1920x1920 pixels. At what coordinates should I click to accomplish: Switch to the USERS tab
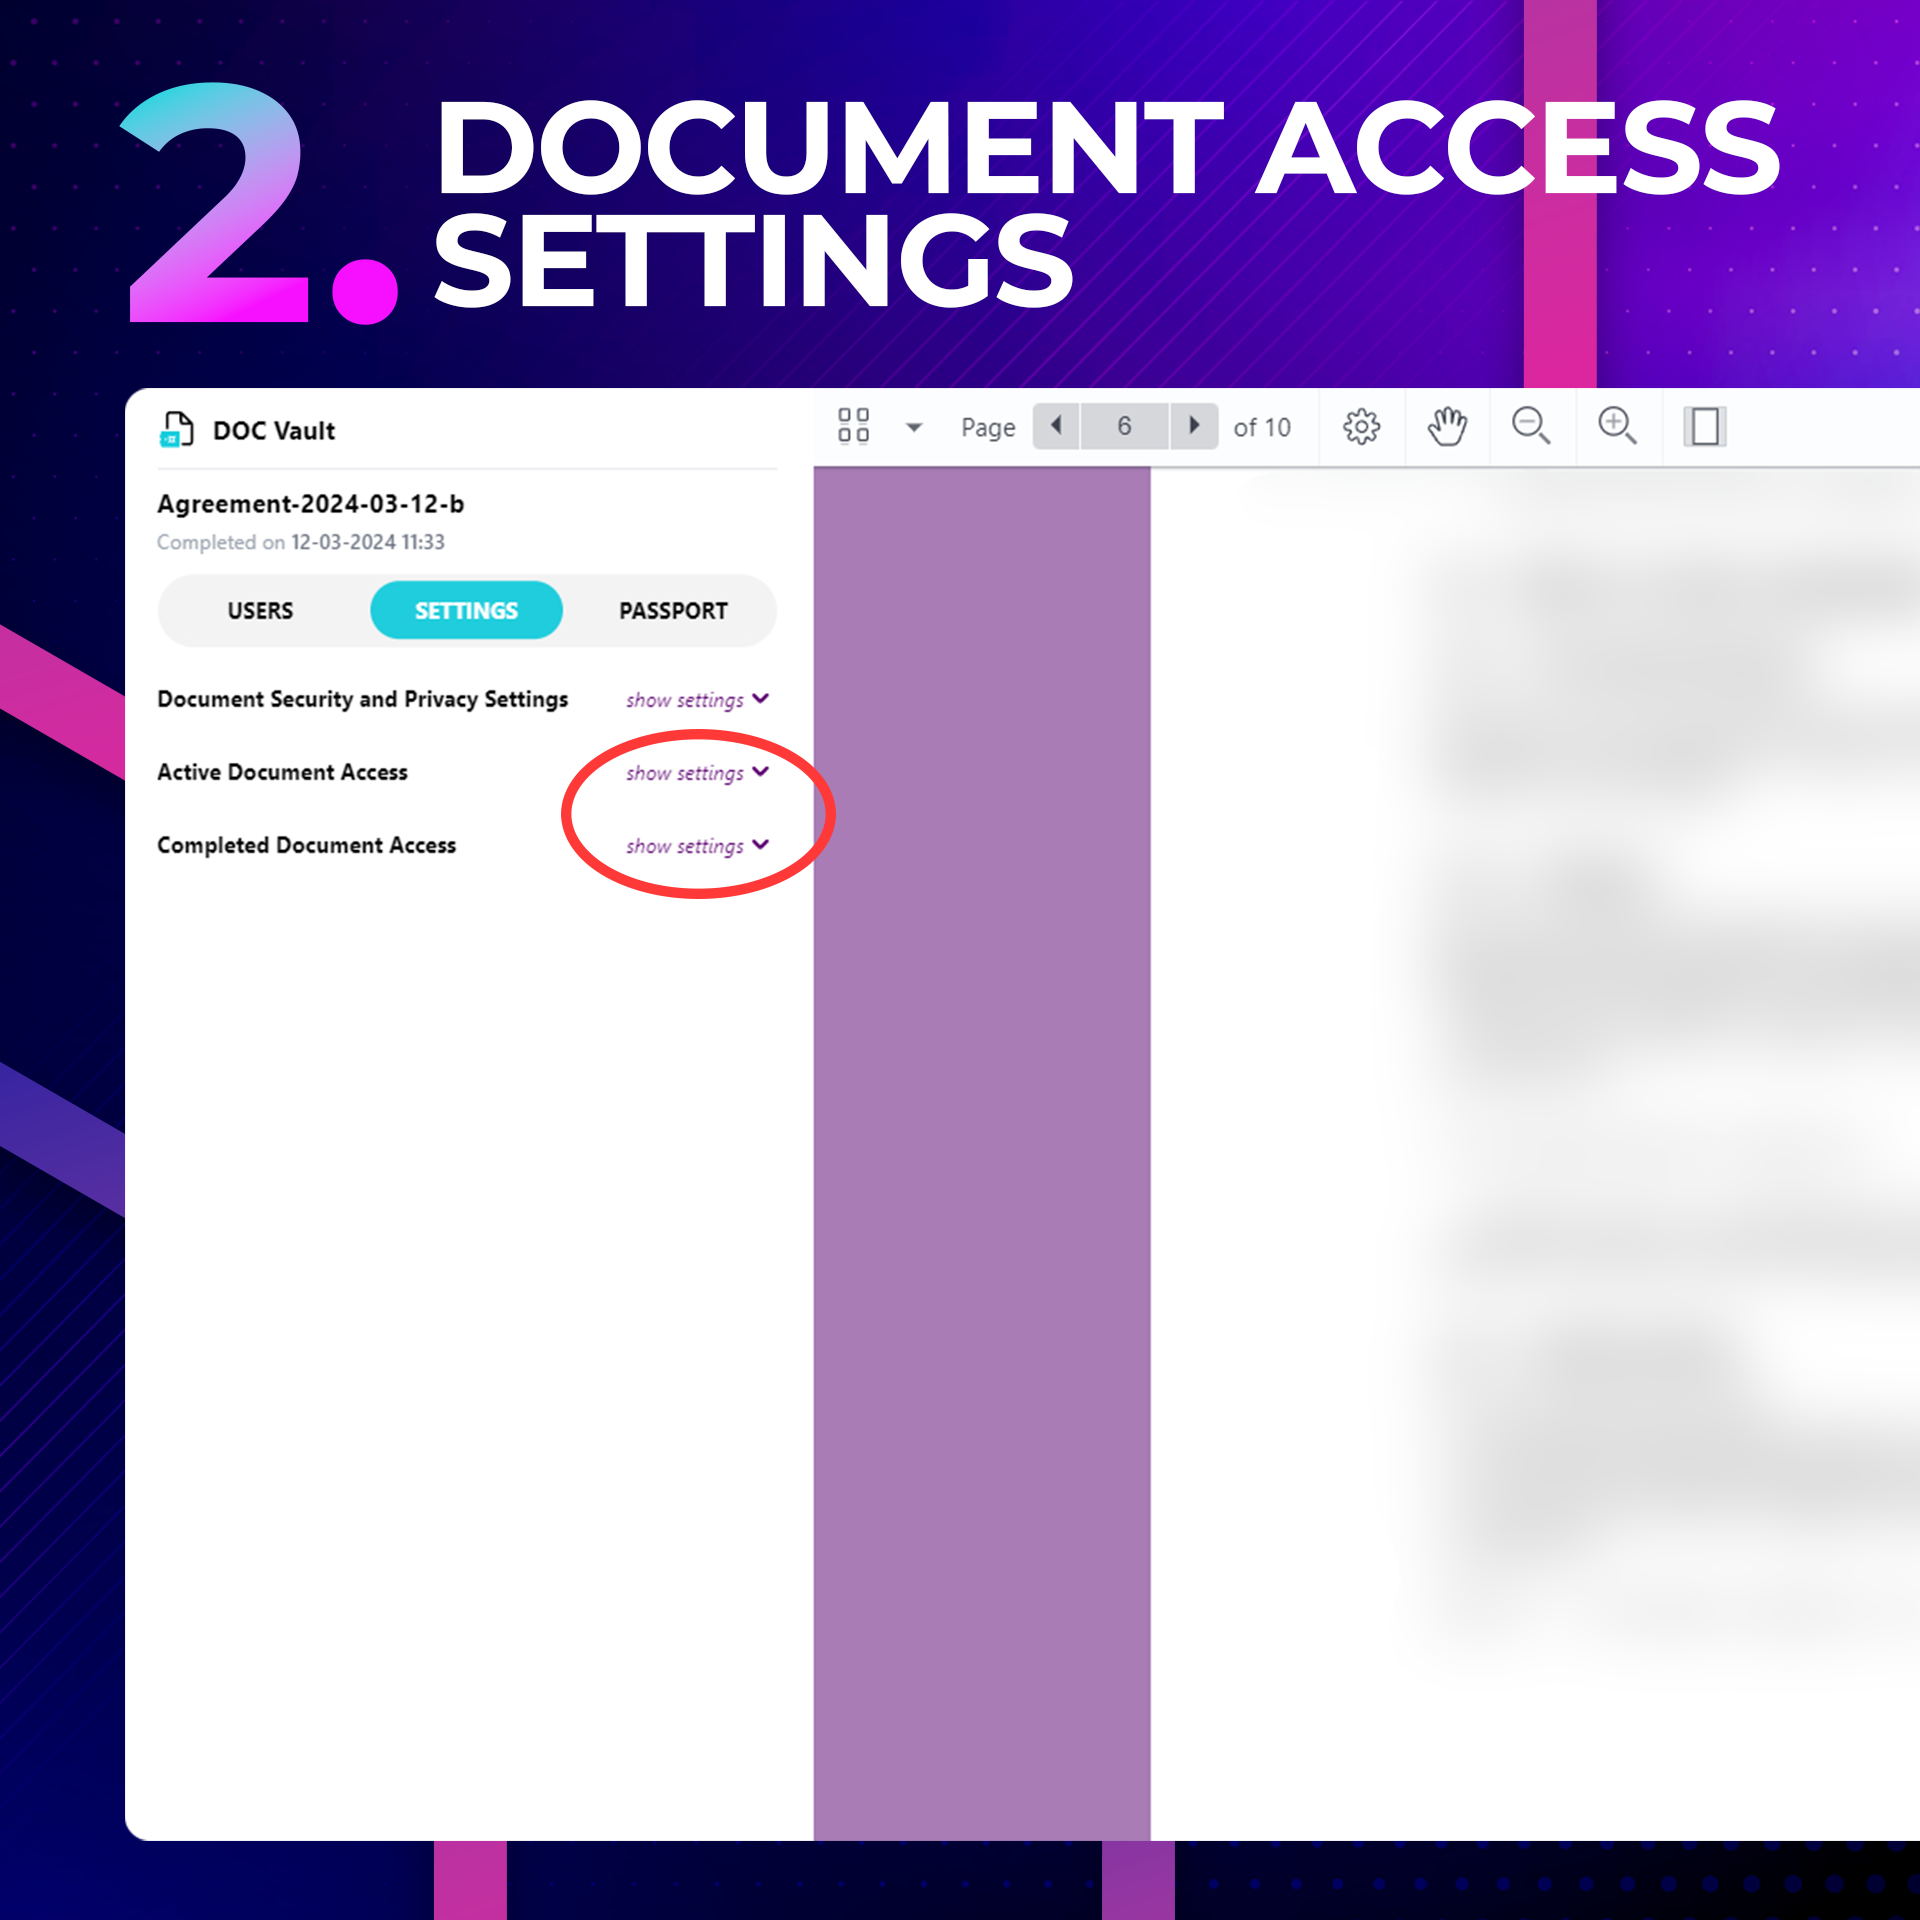[260, 610]
